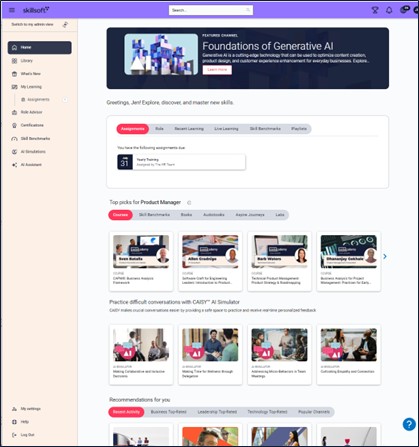Open Making Collaborative and Inclusive Decisions simulation
Viewport: 419px width, 447px height.
(x=141, y=355)
